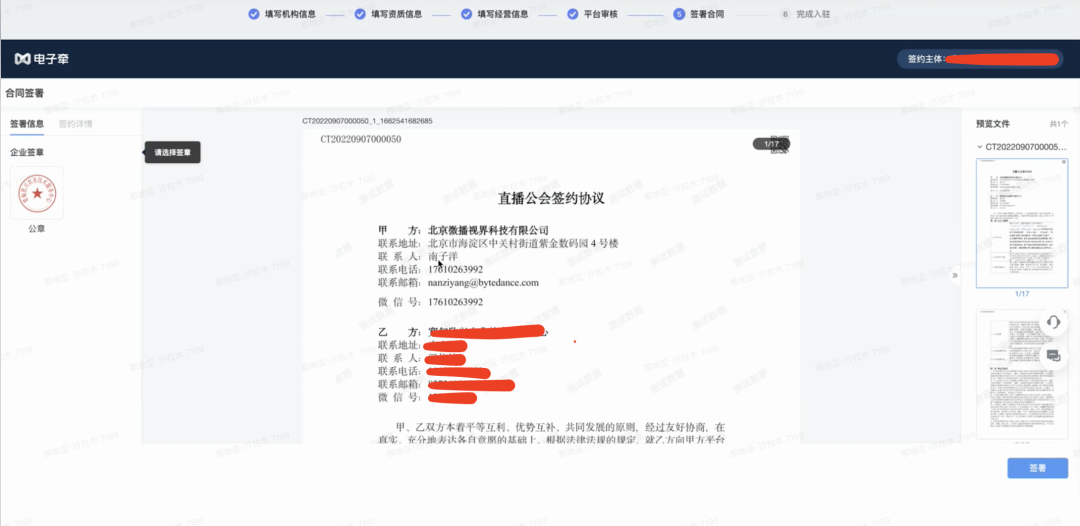This screenshot has width=1080, height=526.
Task: Select the second page preview thumbnail
Action: (x=1021, y=374)
